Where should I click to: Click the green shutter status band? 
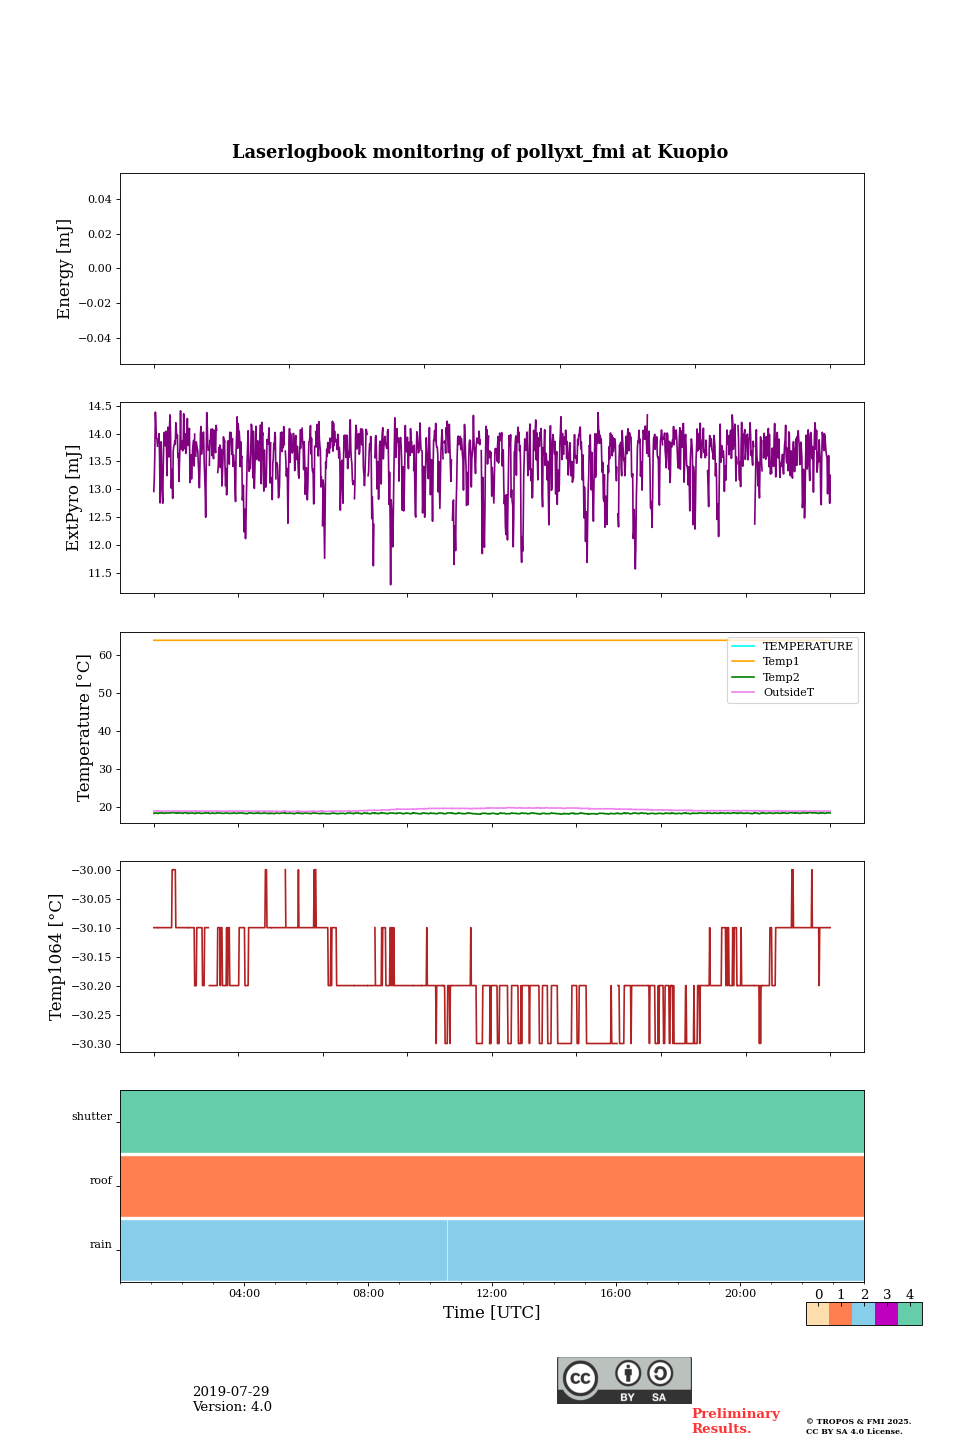[492, 1122]
